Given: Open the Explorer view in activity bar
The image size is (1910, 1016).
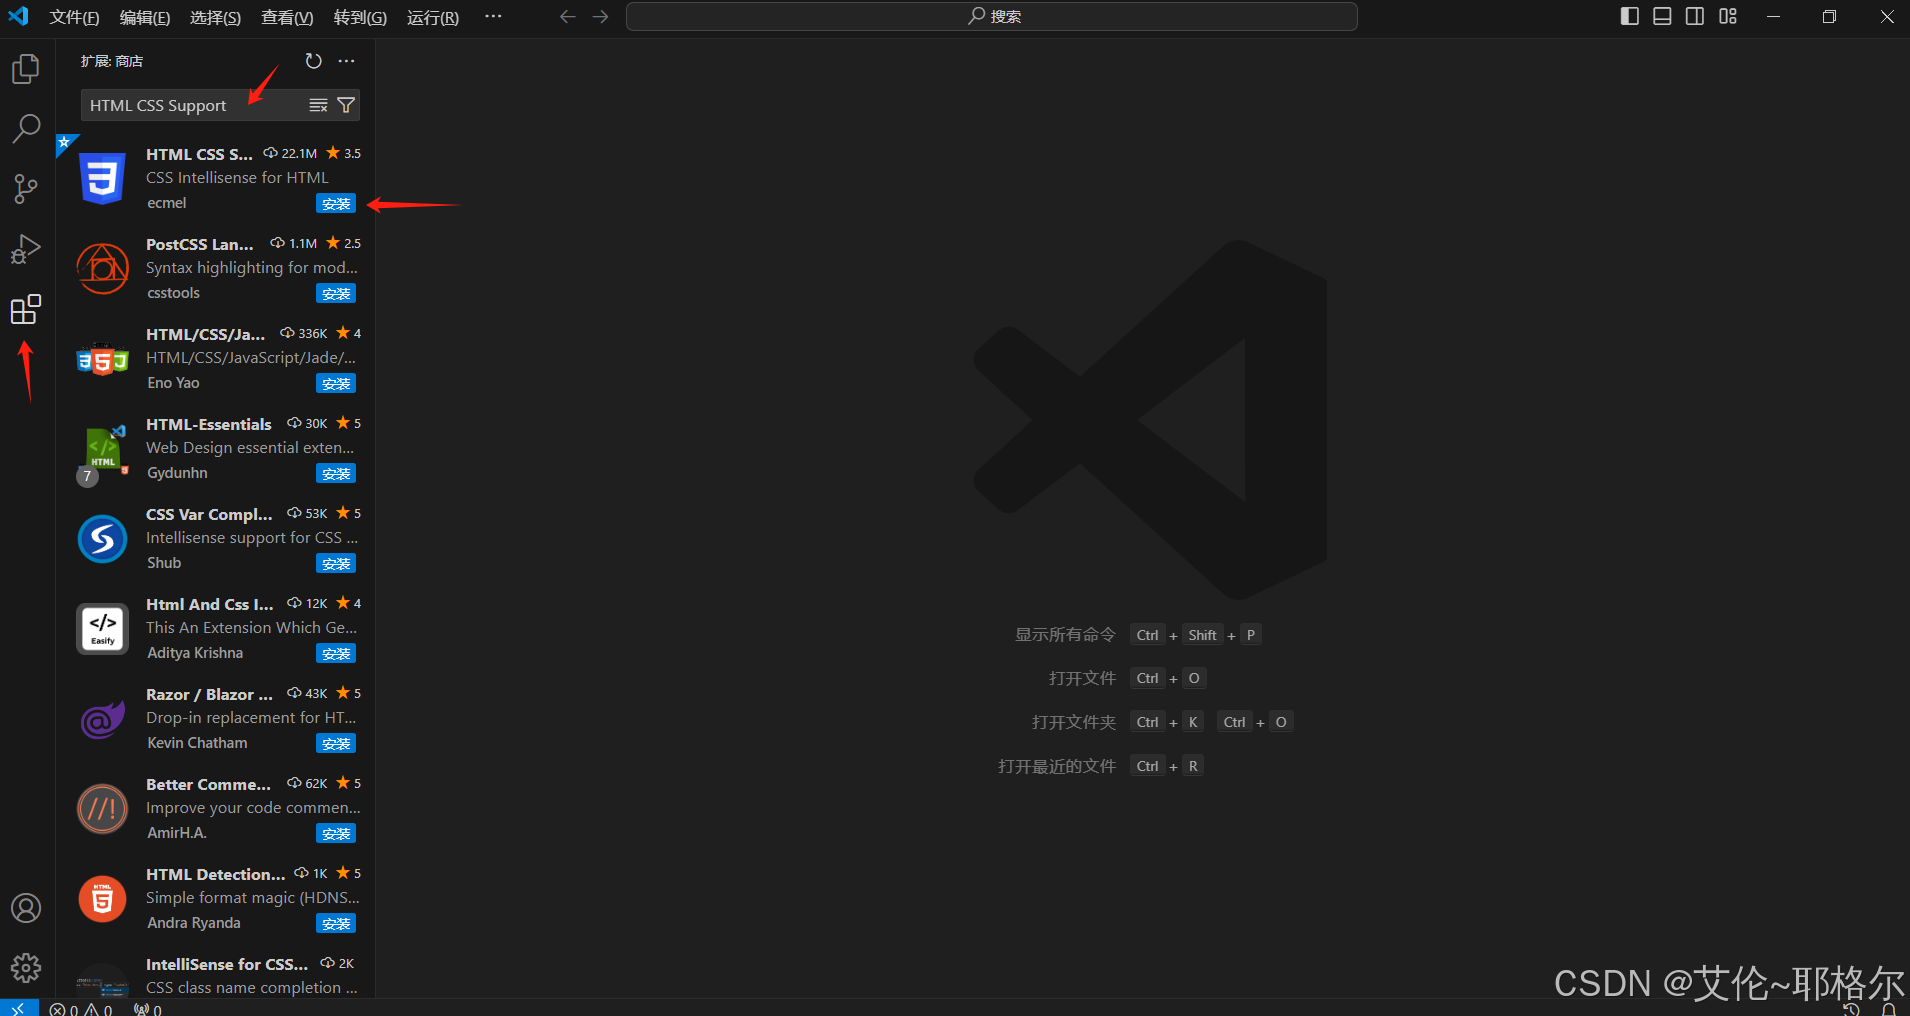Looking at the screenshot, I should pos(26,69).
